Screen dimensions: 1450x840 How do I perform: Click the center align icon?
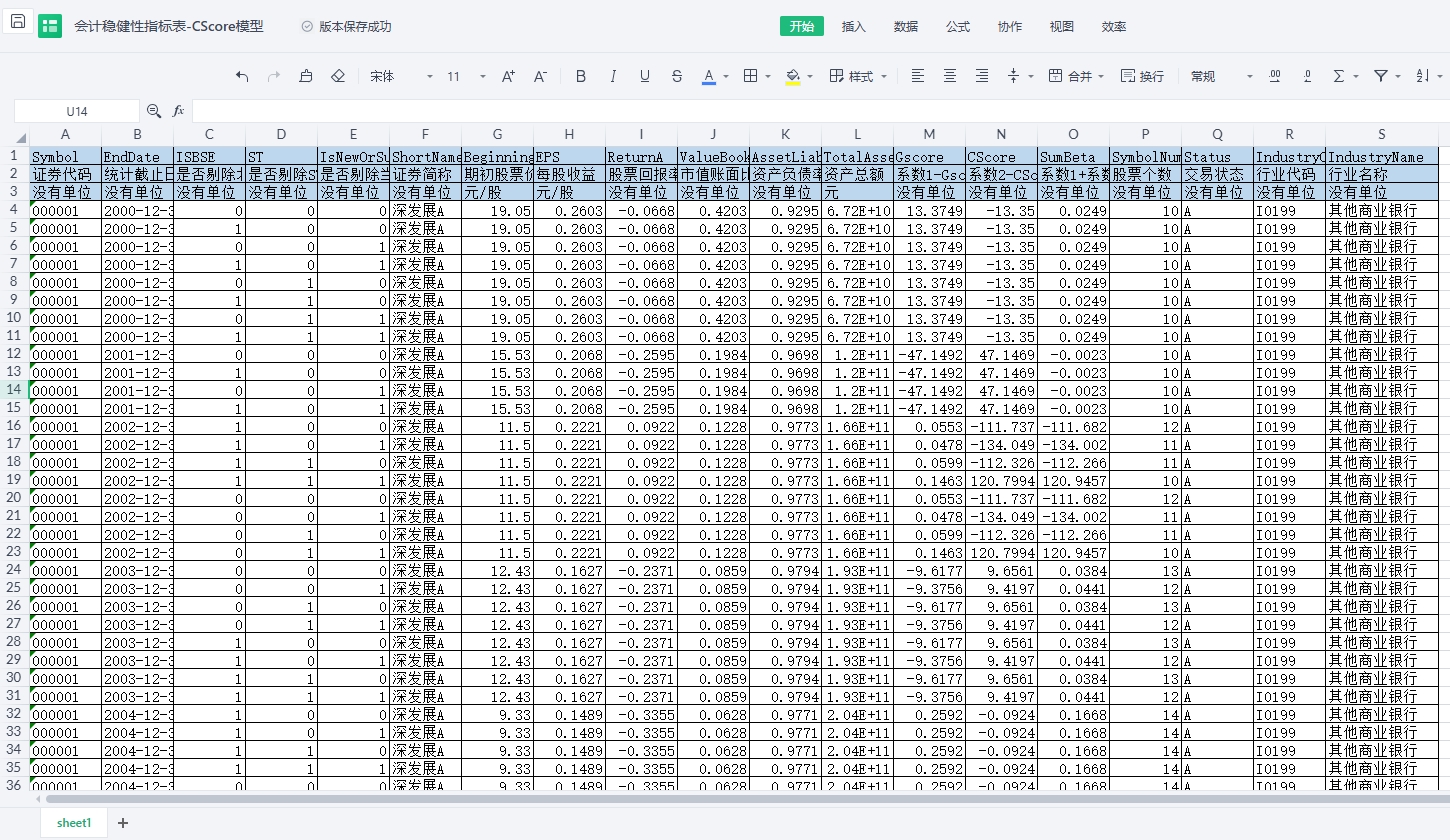pyautogui.click(x=950, y=76)
